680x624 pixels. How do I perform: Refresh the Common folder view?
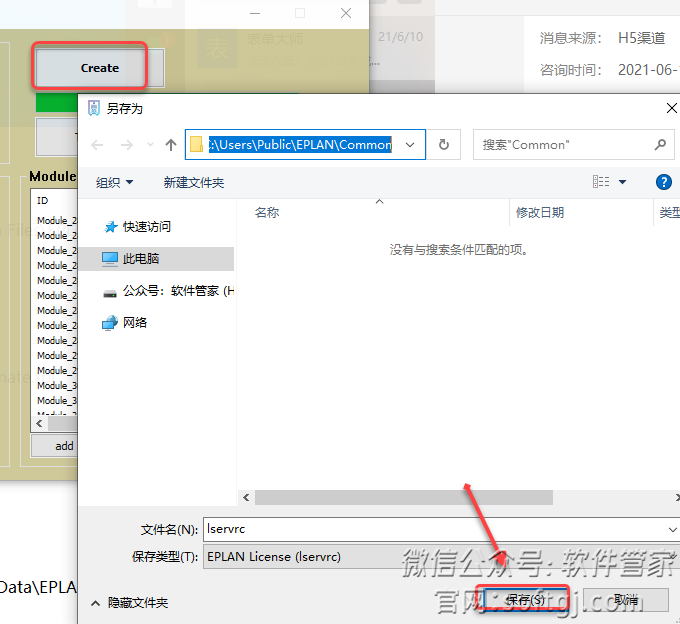pos(444,144)
